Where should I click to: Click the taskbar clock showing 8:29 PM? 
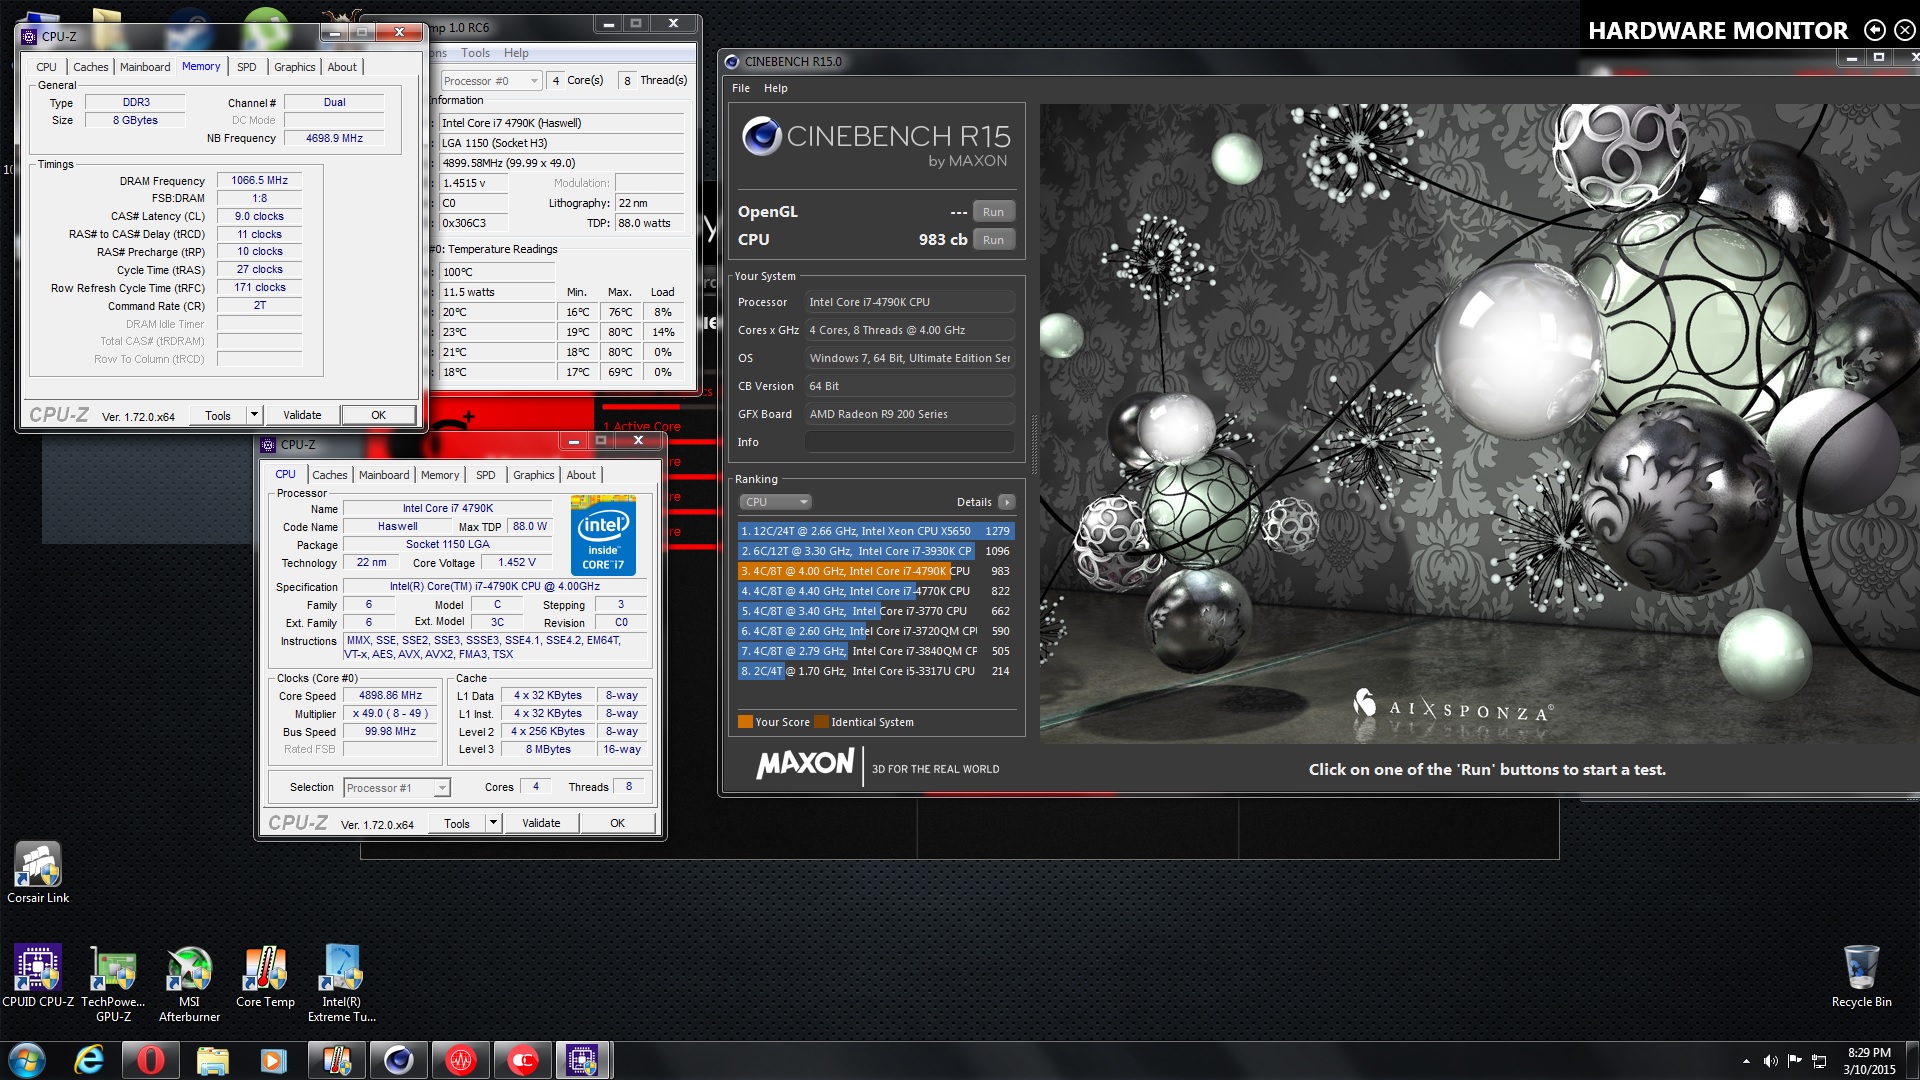click(1869, 1060)
